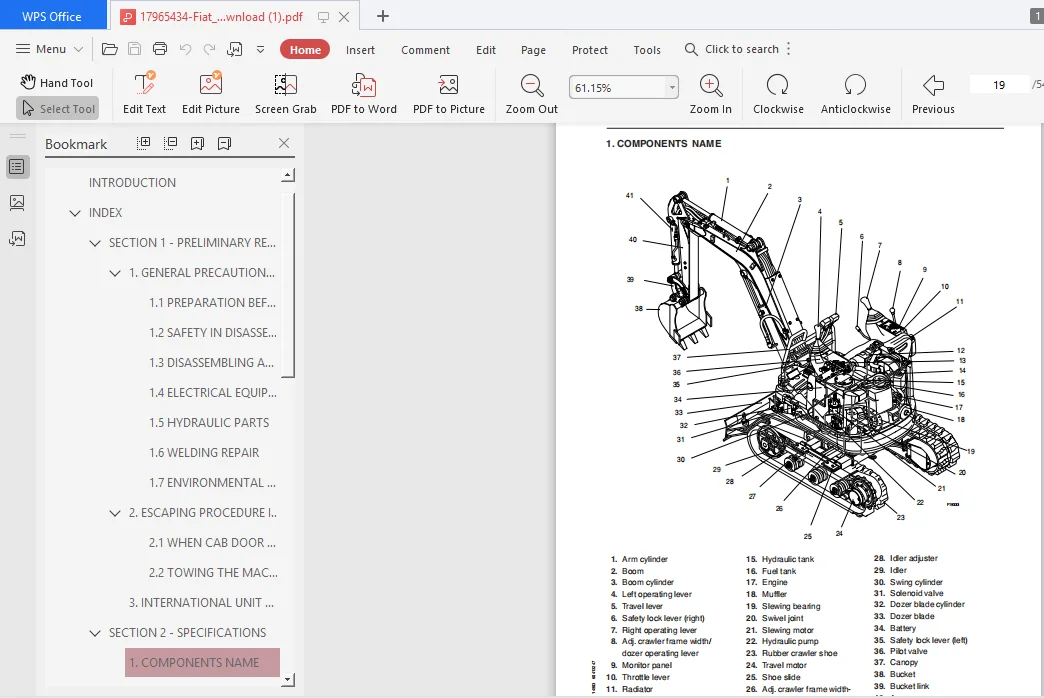Click PDF to Picture tool

coord(449,93)
